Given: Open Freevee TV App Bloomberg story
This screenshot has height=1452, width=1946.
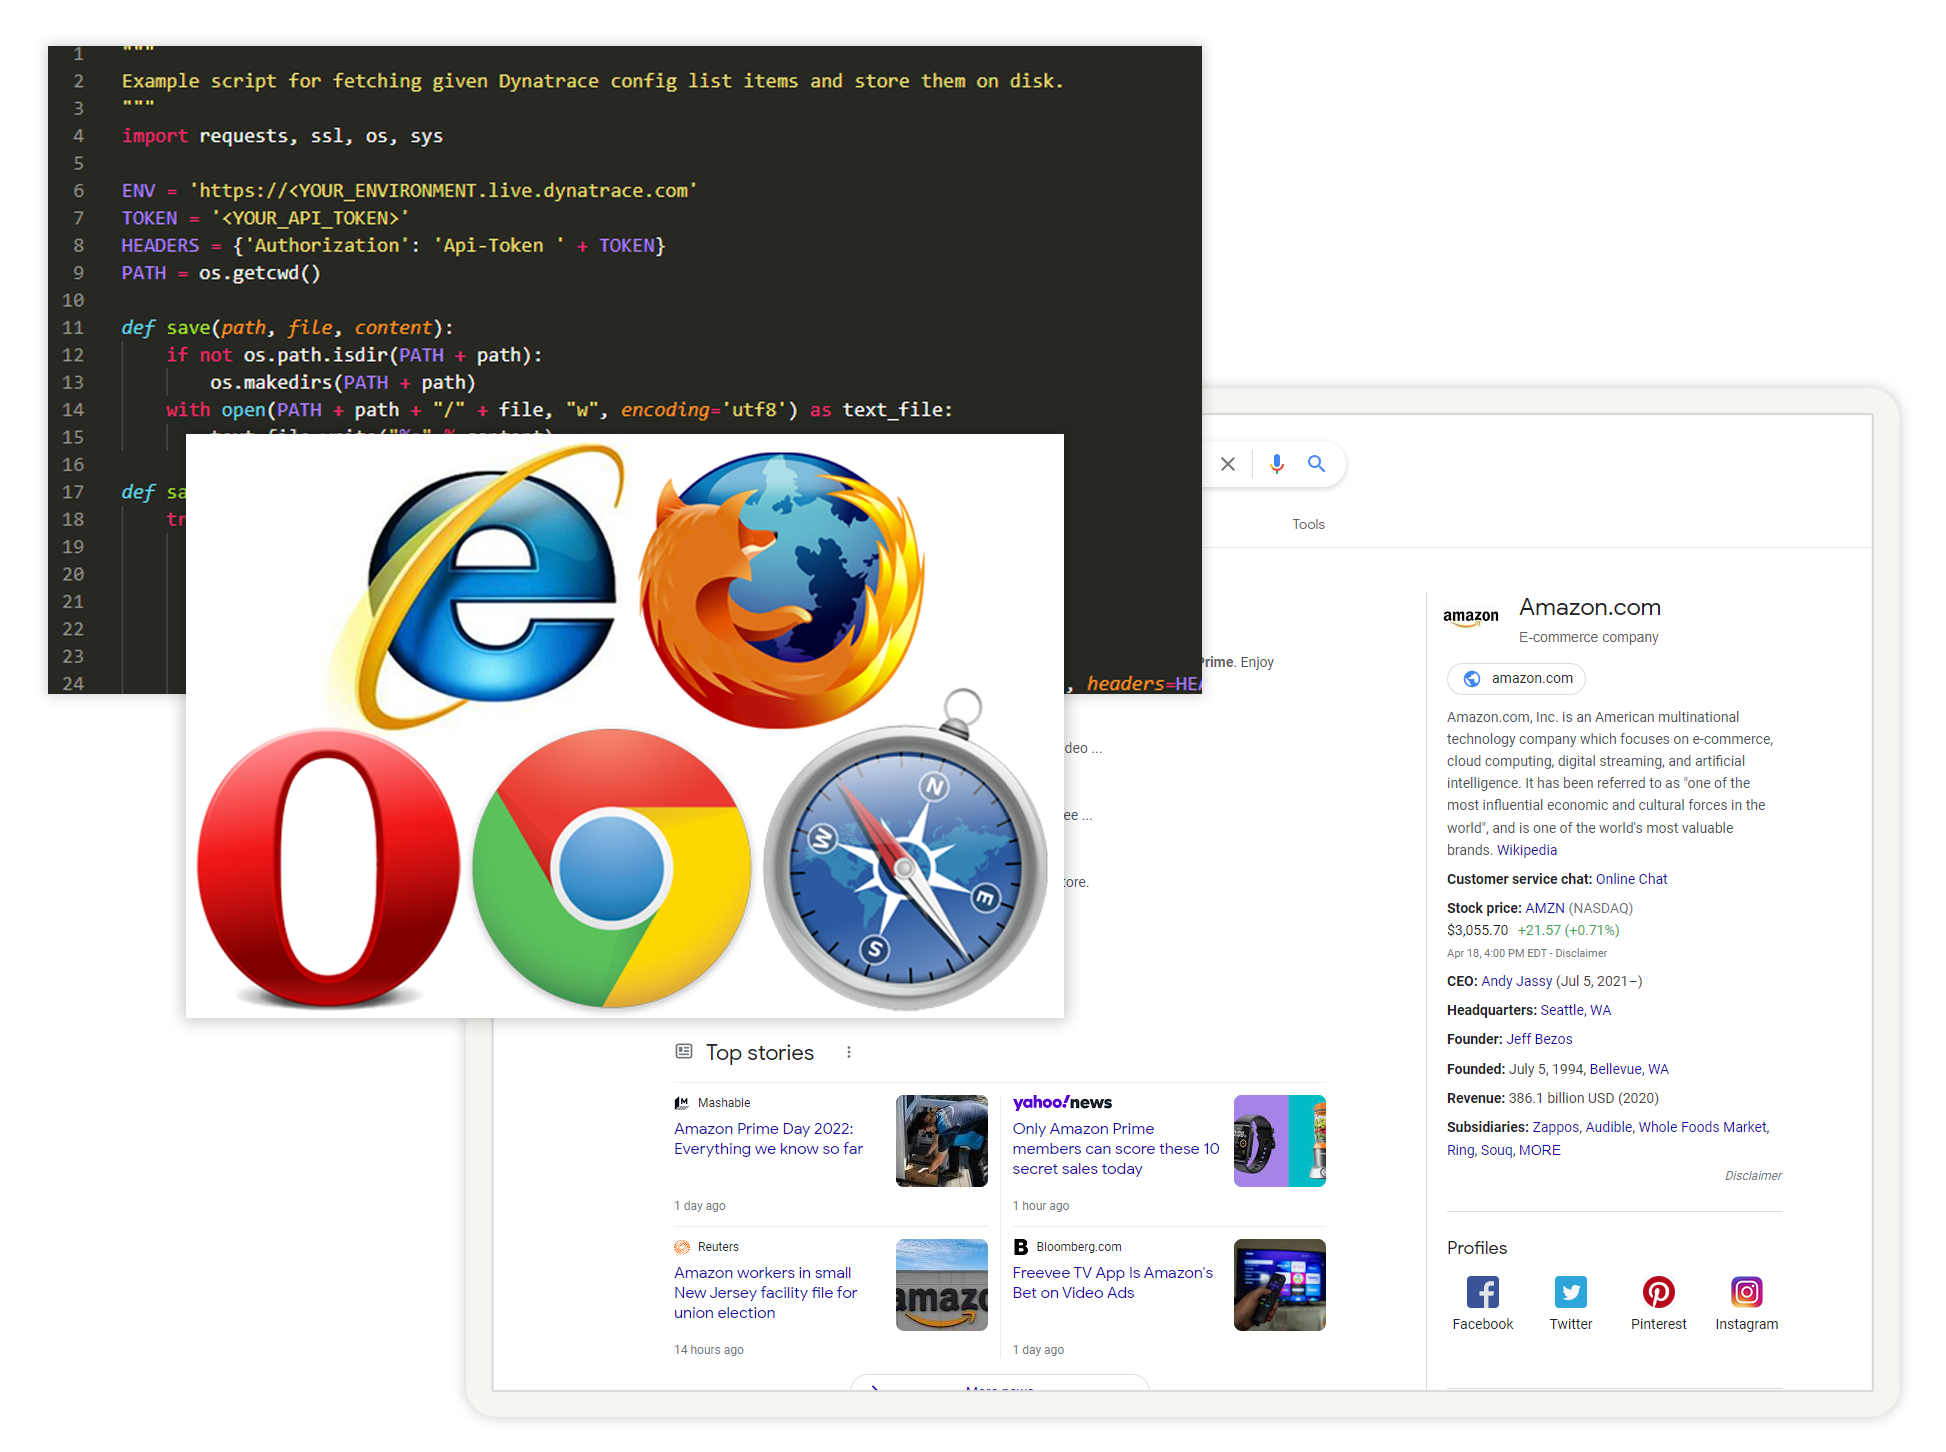Looking at the screenshot, I should [1112, 1282].
